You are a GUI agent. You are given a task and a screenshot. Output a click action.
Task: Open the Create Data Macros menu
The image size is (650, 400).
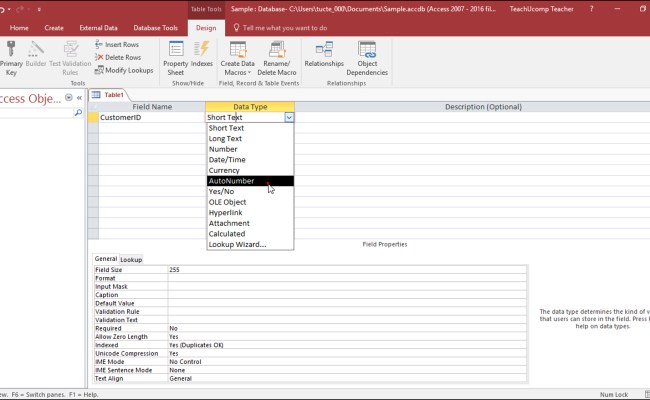[238, 58]
